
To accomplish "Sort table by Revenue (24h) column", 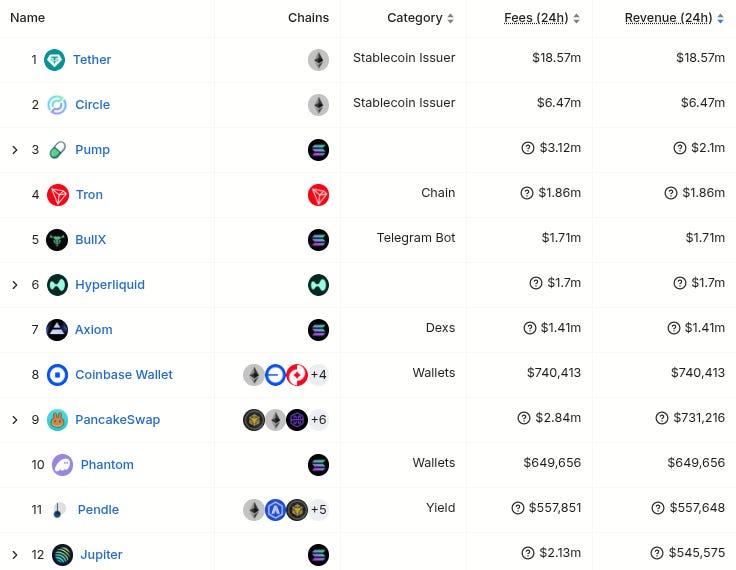I will click(x=674, y=18).
